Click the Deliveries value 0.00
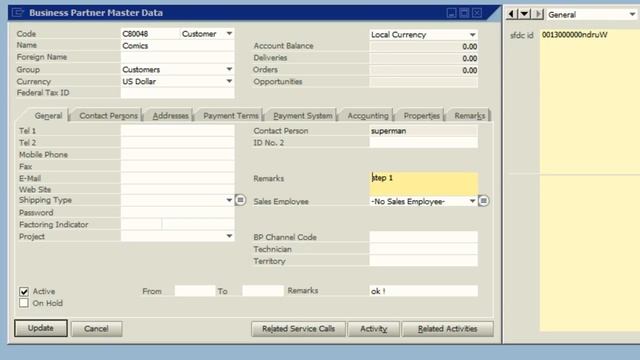The height and width of the screenshot is (360, 640). pos(423,58)
